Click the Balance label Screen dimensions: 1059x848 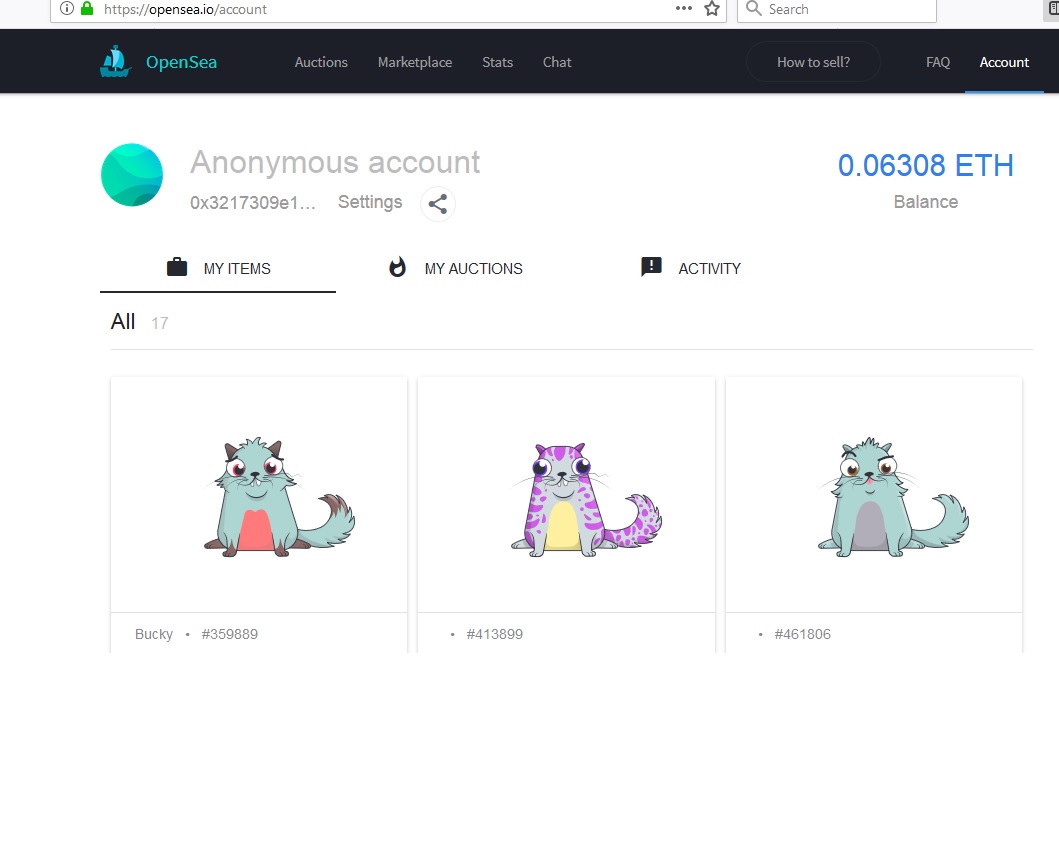click(925, 202)
